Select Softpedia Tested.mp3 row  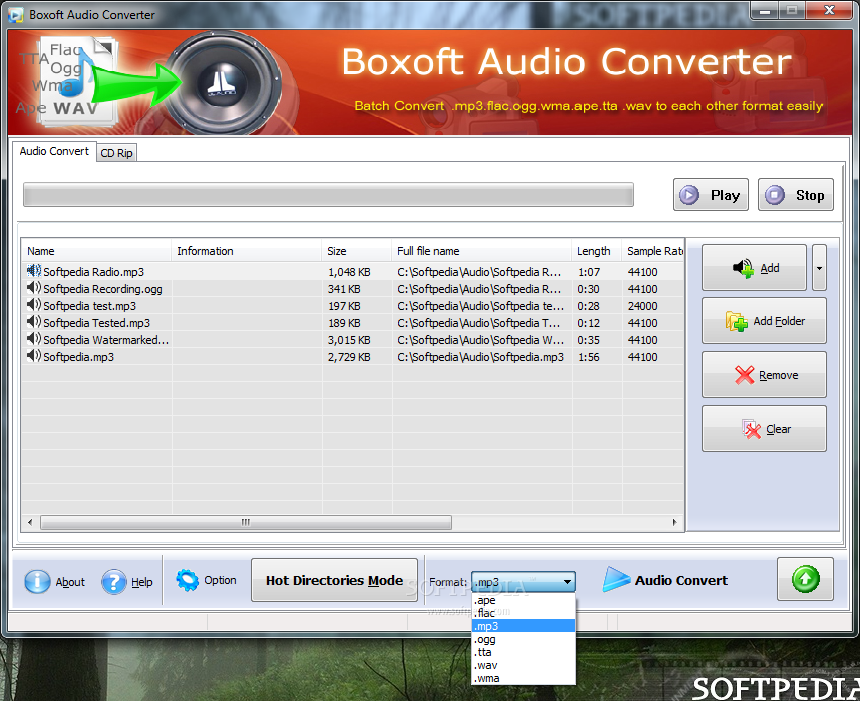tap(352, 323)
